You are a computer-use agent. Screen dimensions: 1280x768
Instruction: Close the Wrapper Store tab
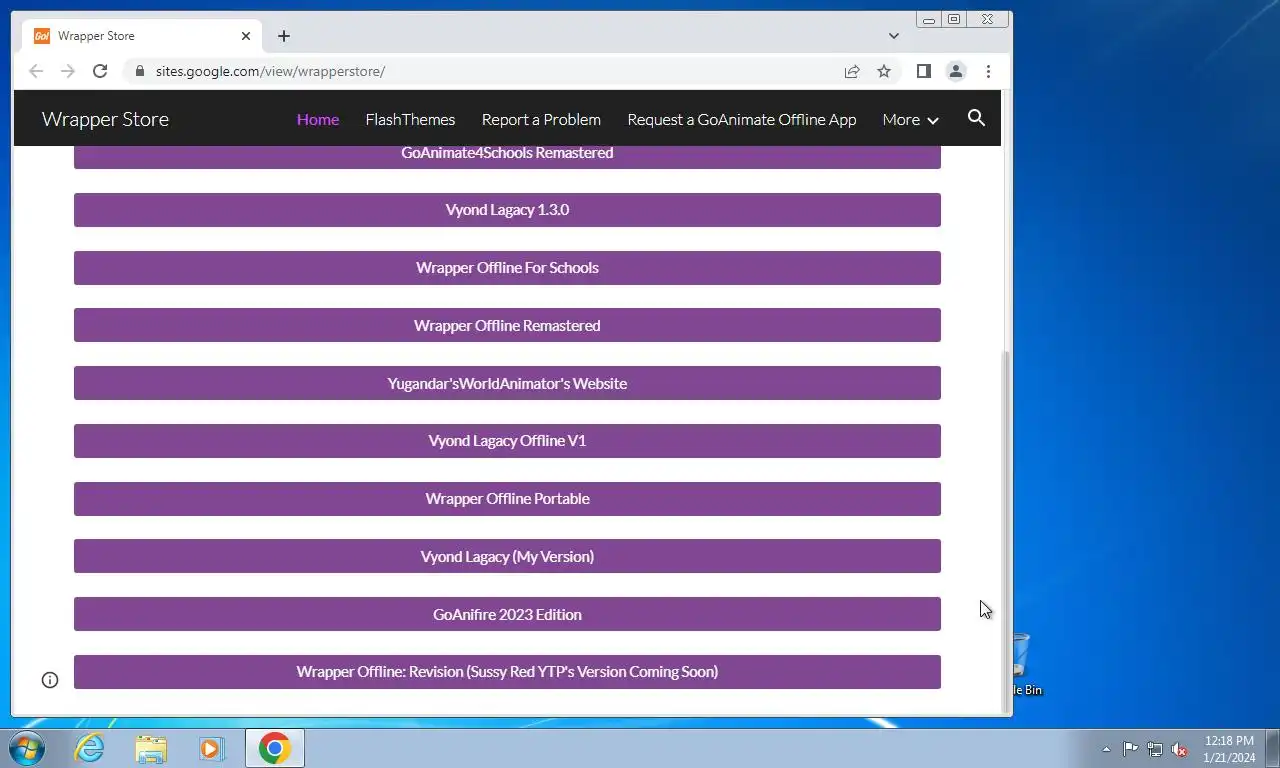[x=246, y=36]
